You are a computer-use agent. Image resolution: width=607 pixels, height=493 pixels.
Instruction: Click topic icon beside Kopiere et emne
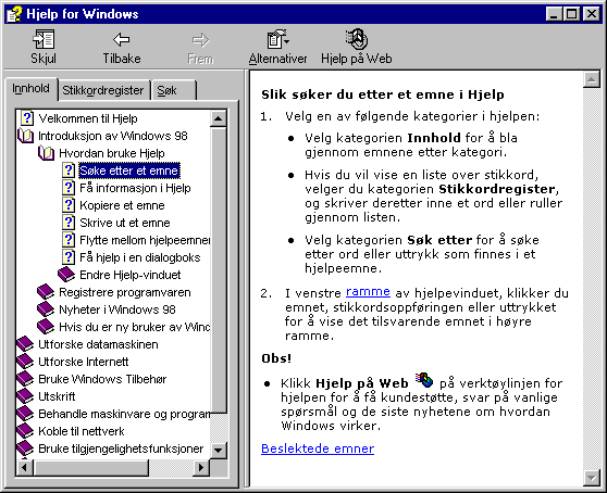[68, 205]
